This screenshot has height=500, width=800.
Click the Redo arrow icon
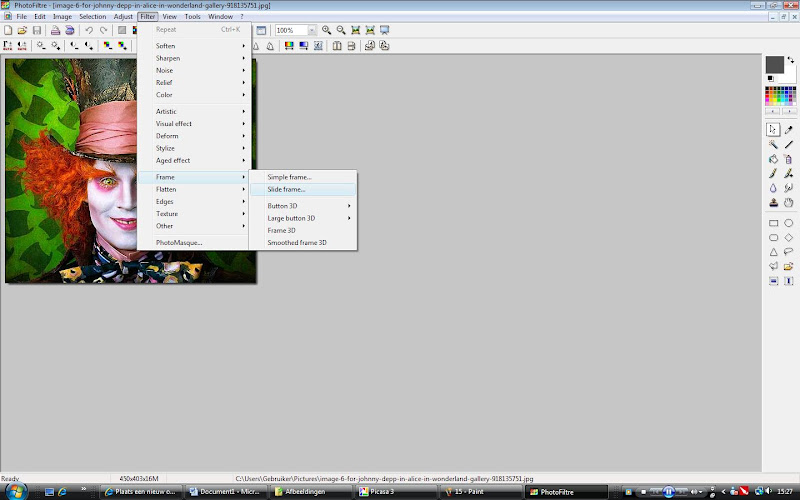tap(104, 31)
